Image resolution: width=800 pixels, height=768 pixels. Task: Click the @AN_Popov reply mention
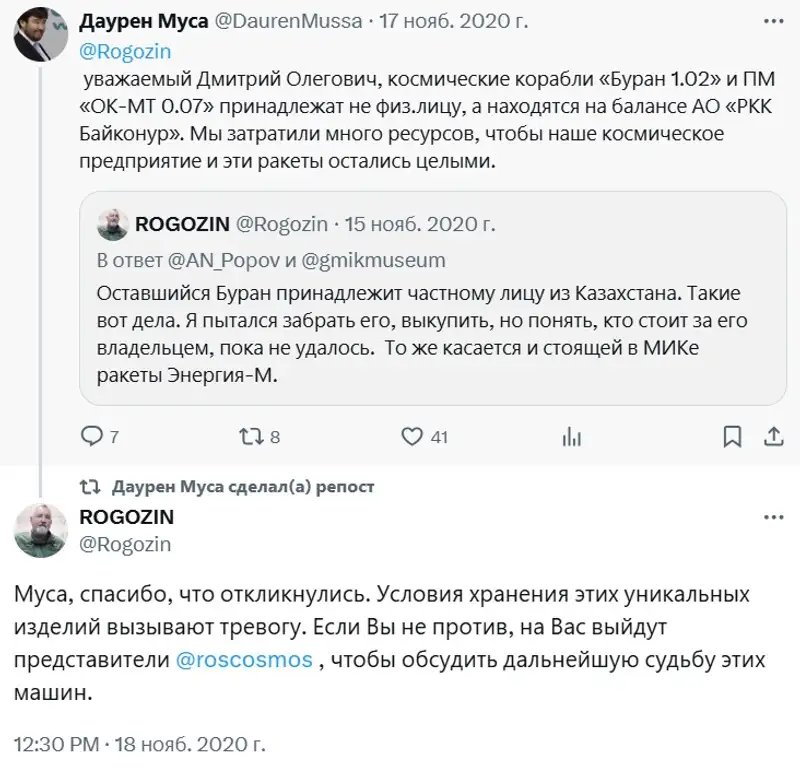217,261
